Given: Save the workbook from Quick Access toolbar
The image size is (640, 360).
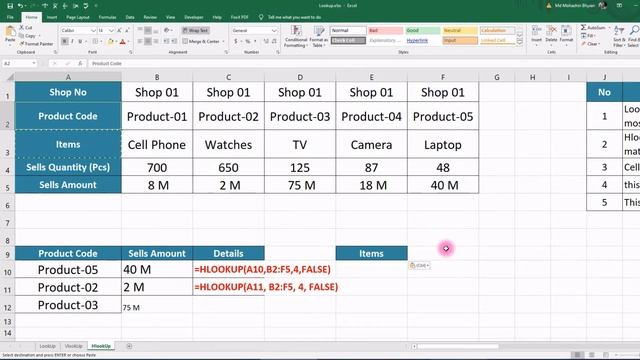Looking at the screenshot, I should (10, 6).
